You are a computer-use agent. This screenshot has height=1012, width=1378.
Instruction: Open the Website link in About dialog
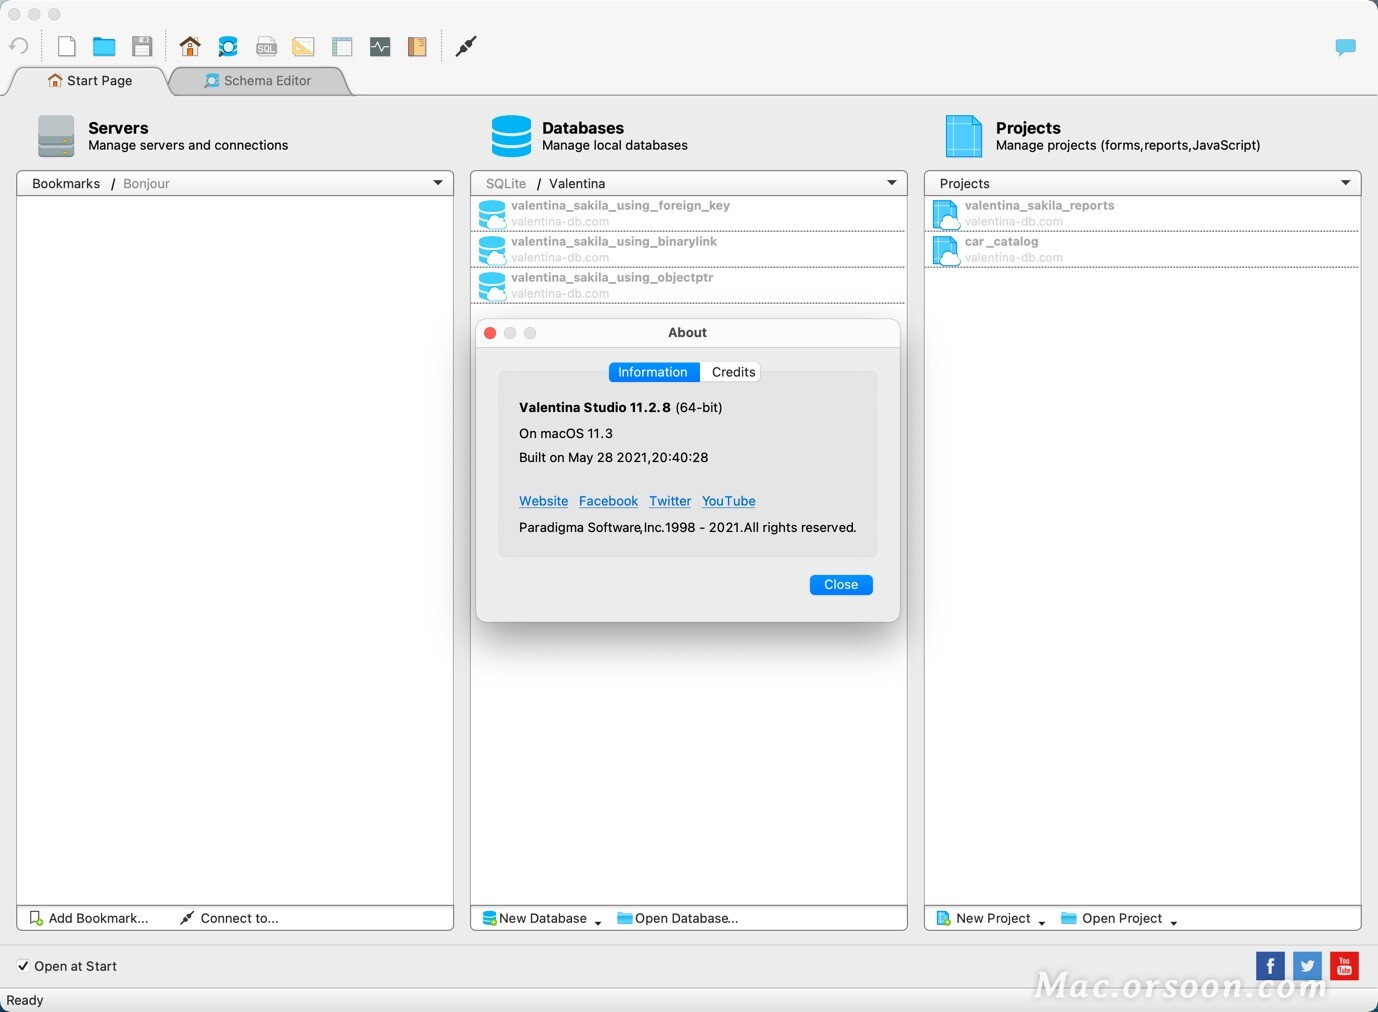click(x=543, y=501)
